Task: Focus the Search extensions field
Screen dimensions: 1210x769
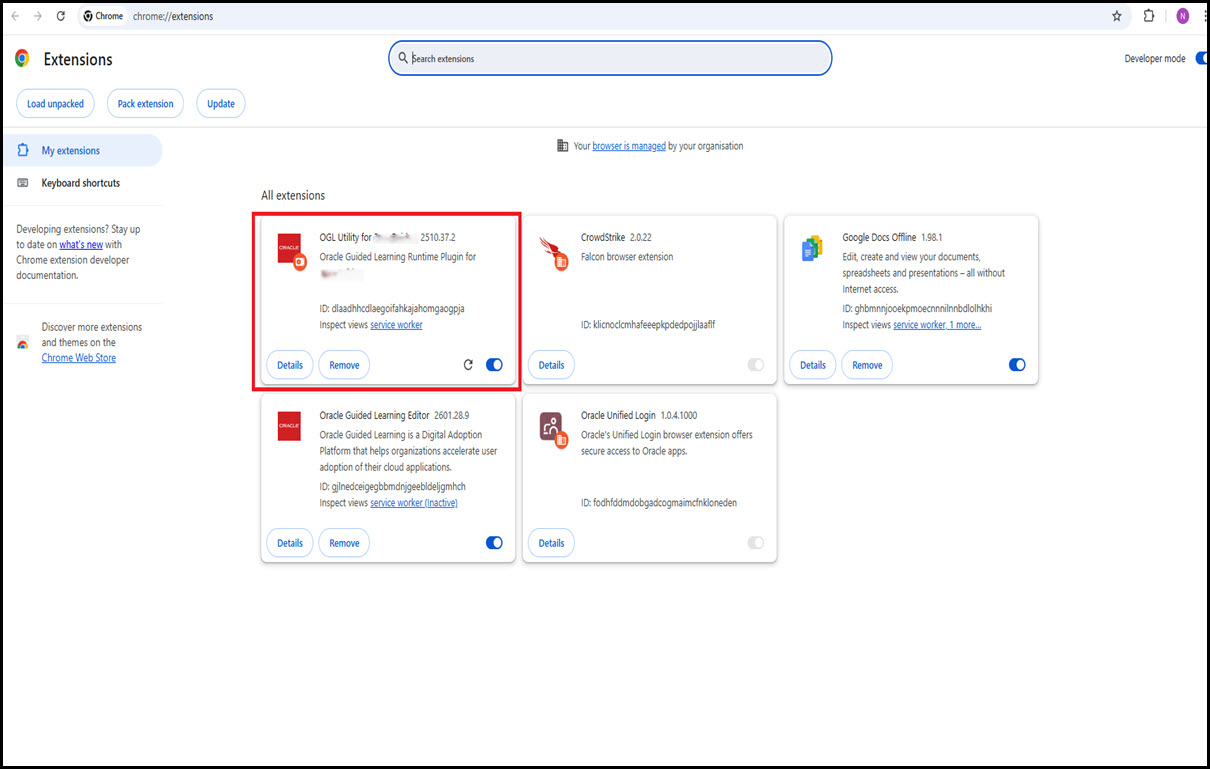Action: [x=610, y=58]
